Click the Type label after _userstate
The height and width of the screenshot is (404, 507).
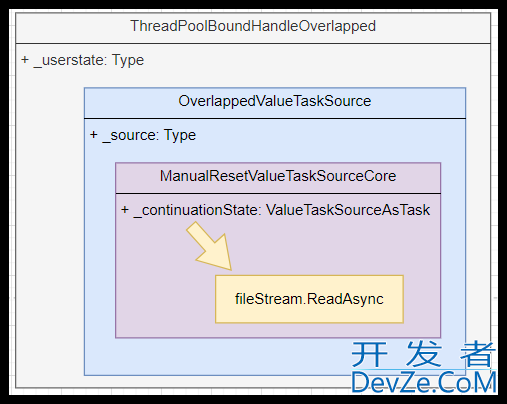click(128, 60)
